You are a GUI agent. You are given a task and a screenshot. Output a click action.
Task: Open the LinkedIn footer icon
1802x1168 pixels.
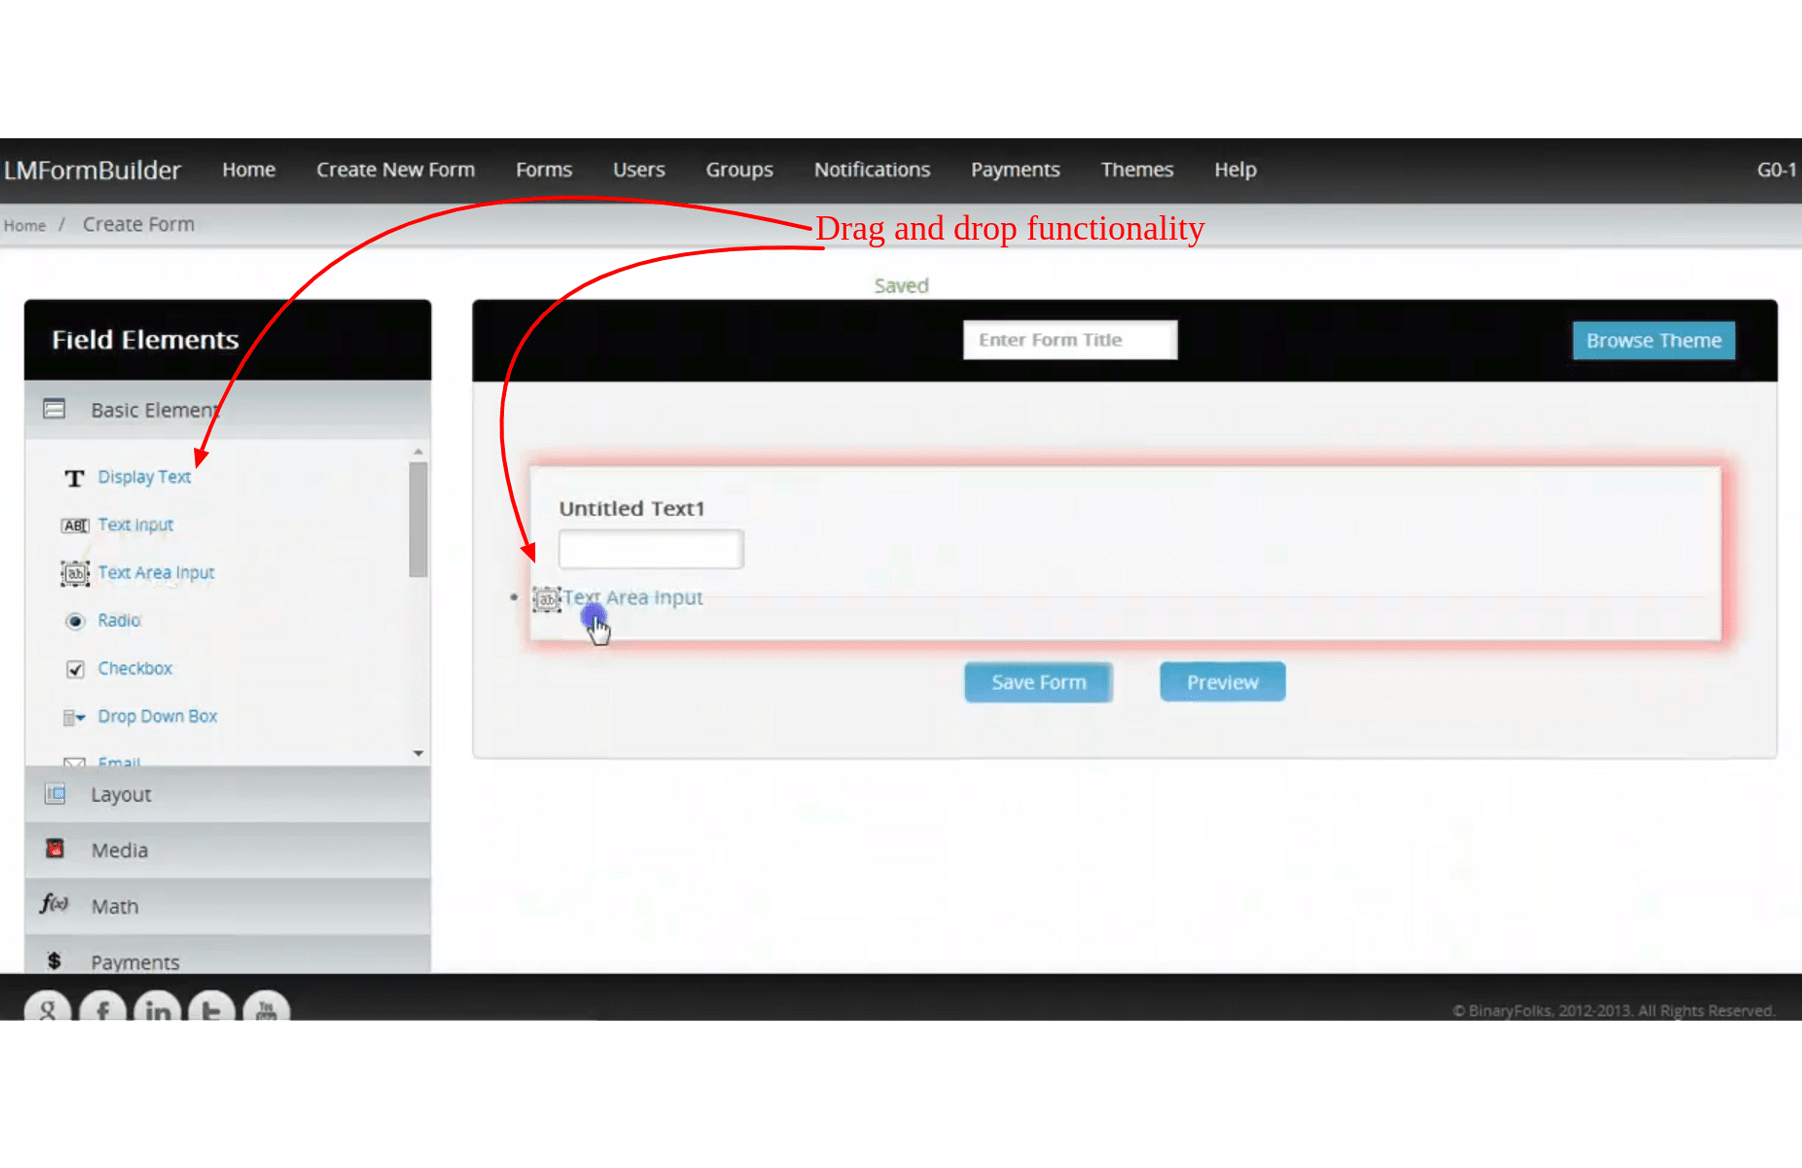(157, 1008)
